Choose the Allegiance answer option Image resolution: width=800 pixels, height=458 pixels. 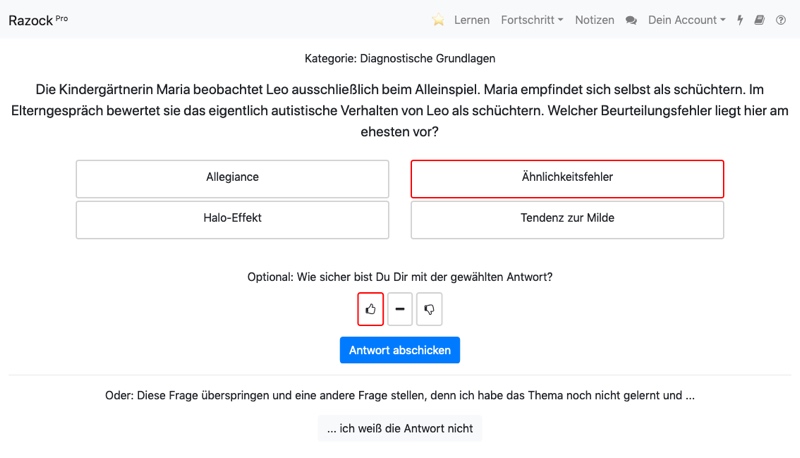coord(232,179)
